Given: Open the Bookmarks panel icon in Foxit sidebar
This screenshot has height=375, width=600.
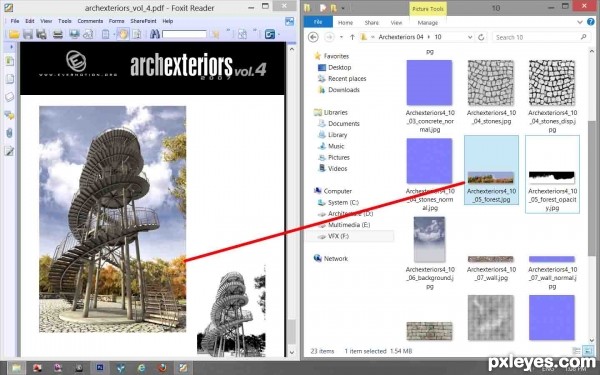Looking at the screenshot, I should (x=10, y=61).
